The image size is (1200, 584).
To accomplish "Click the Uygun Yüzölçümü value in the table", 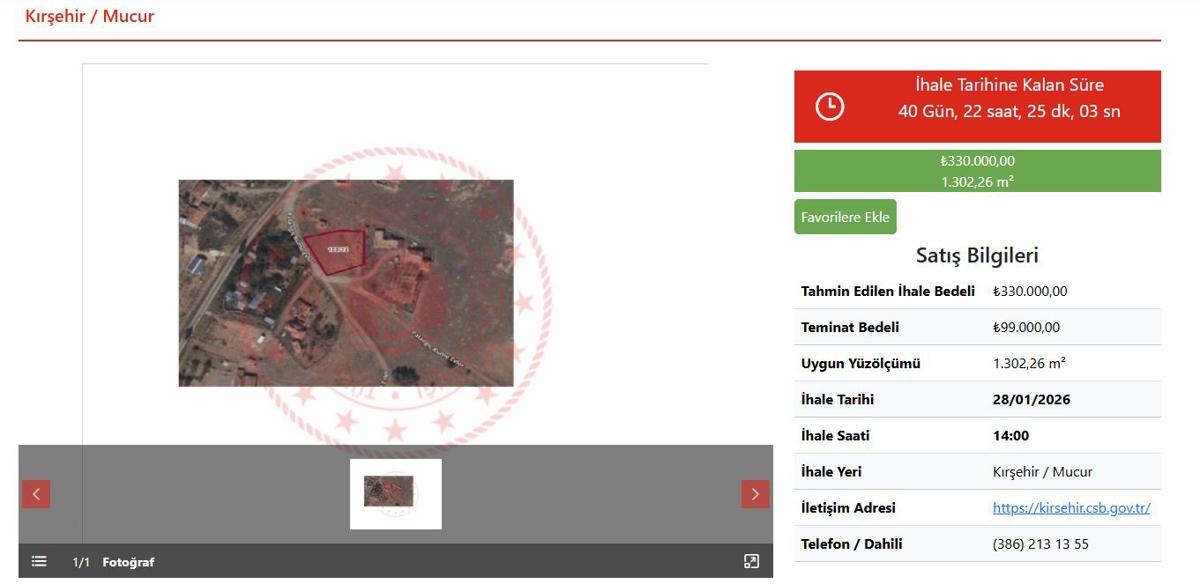I will (x=1029, y=364).
